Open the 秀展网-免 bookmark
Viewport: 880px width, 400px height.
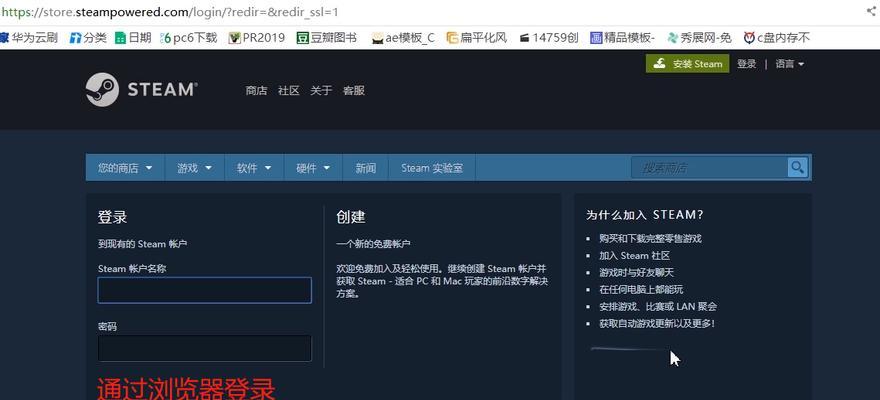pos(699,38)
